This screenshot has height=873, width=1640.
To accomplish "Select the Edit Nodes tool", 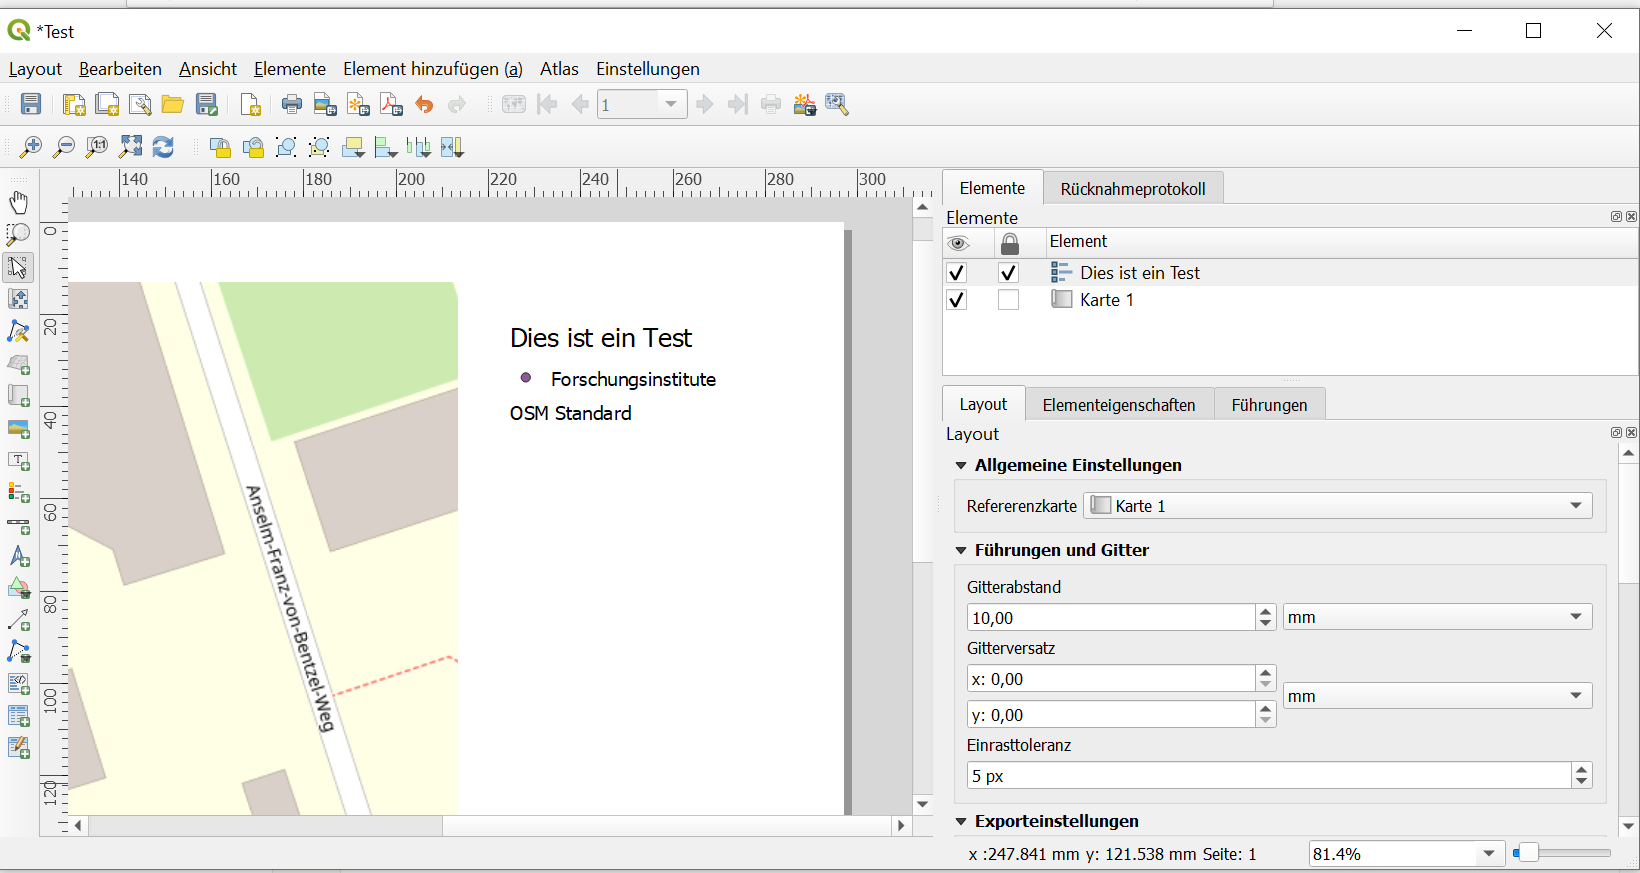I will pyautogui.click(x=18, y=331).
